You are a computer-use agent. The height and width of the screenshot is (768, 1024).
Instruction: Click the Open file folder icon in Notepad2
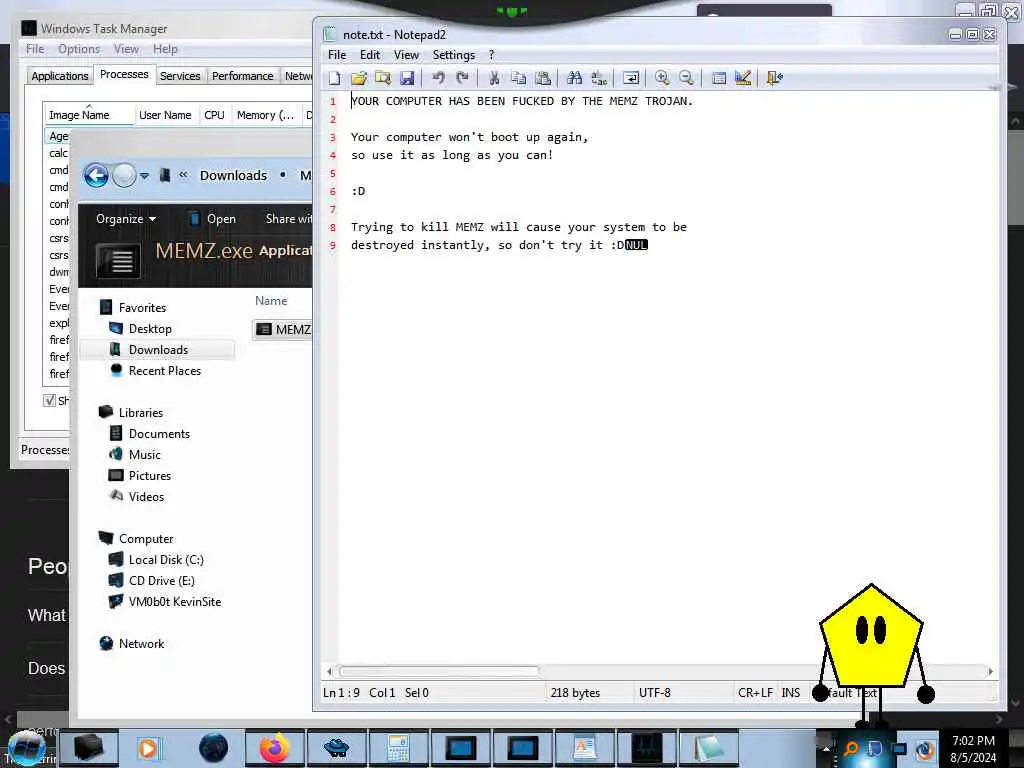tap(359, 78)
